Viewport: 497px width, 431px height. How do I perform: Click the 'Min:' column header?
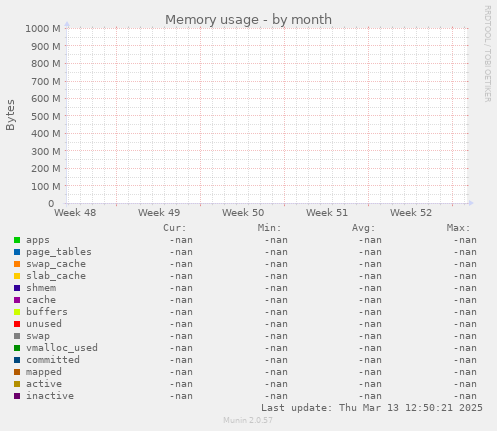[x=269, y=228]
